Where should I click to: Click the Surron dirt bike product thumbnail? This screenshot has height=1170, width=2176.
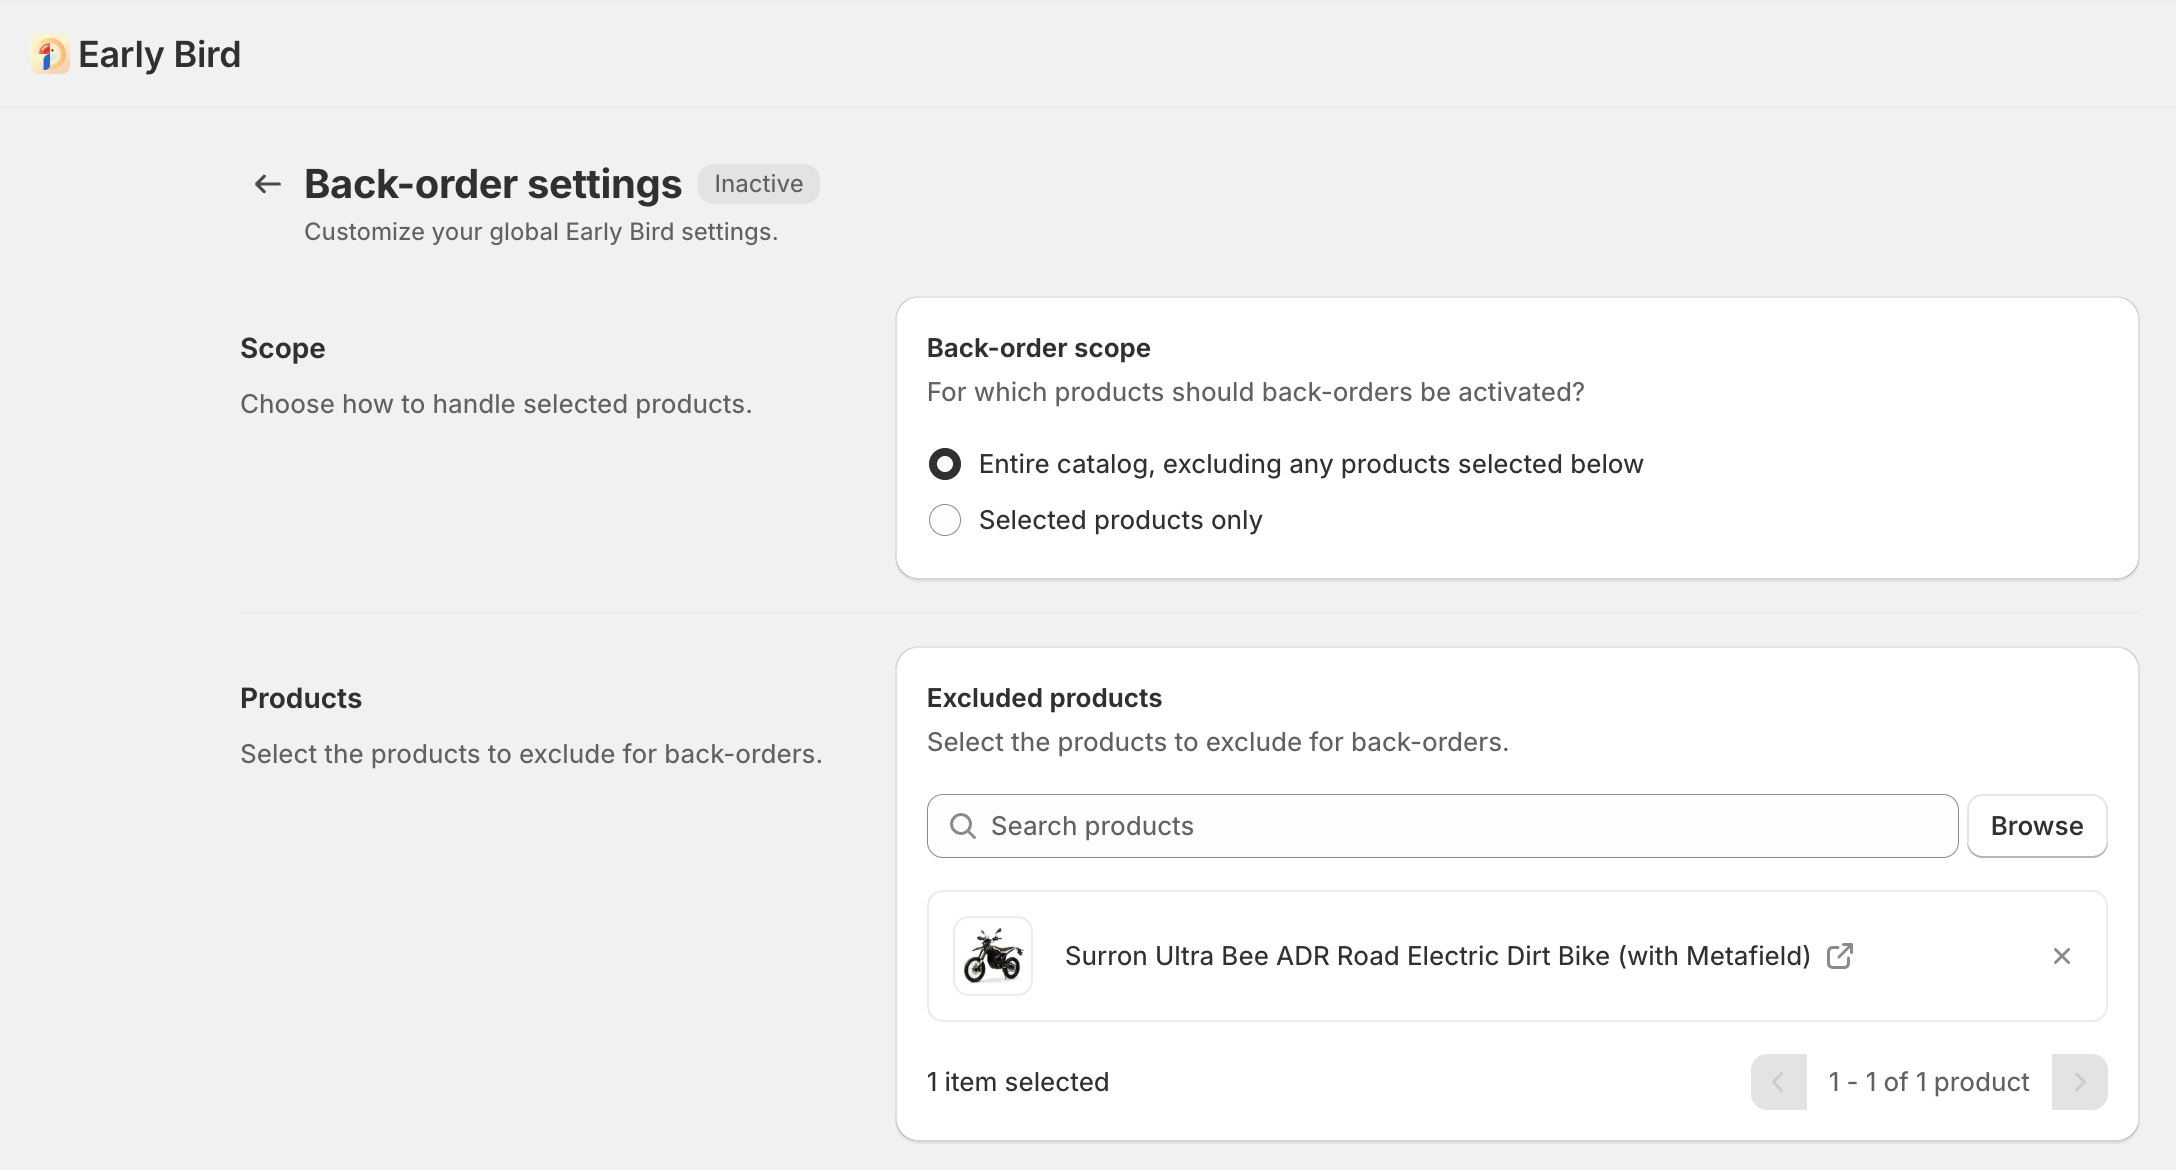992,956
